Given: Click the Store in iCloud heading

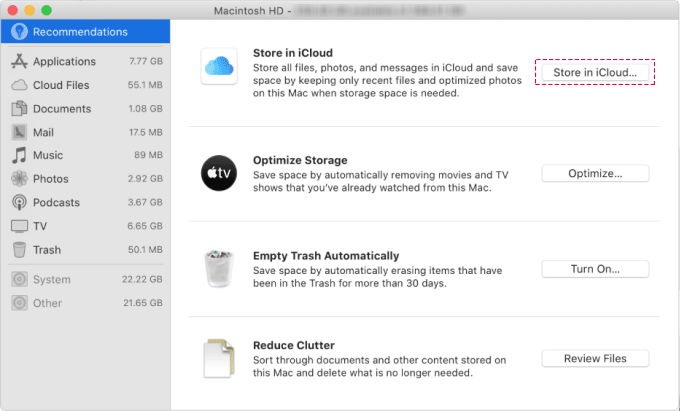Looking at the screenshot, I should point(293,53).
